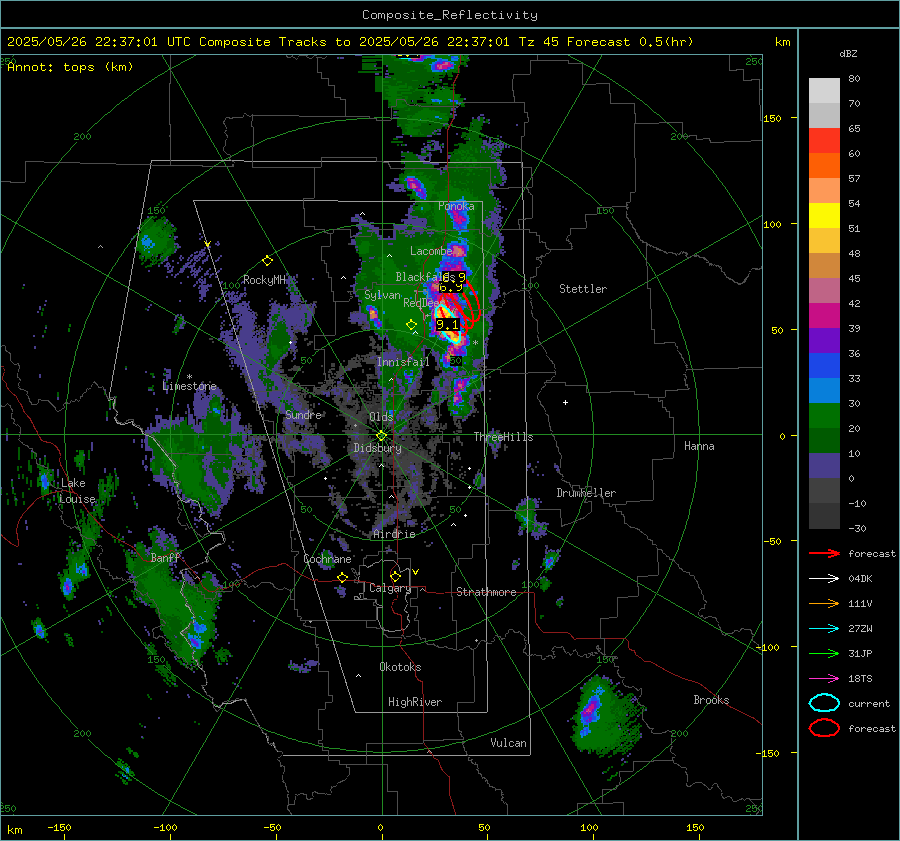
Task: Click the Didsbury town label
Action: [378, 448]
